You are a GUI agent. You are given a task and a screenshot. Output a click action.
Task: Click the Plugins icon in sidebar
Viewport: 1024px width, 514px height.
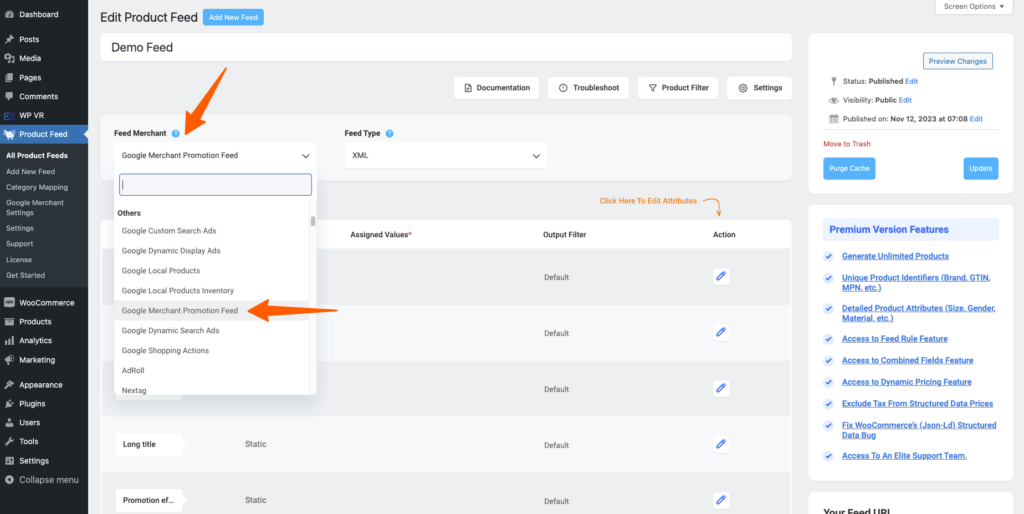9,404
